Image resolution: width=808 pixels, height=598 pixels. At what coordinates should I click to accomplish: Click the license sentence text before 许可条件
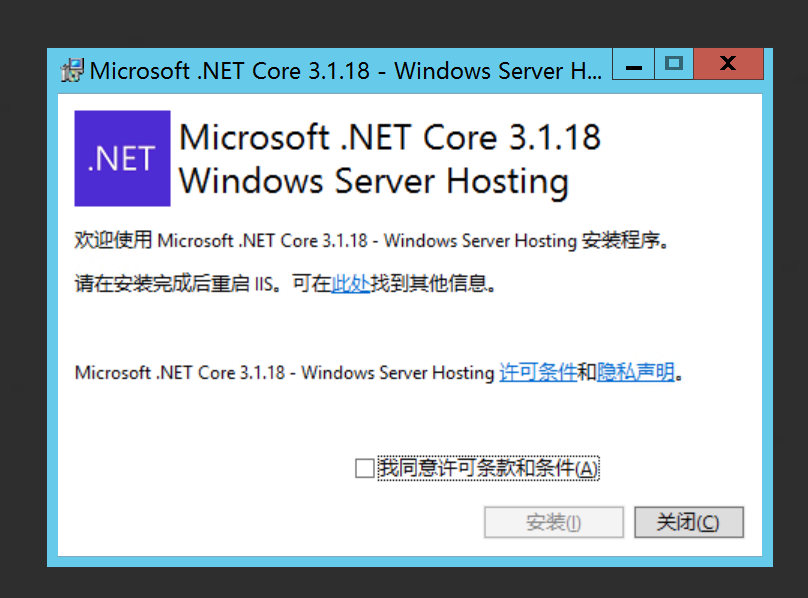284,372
